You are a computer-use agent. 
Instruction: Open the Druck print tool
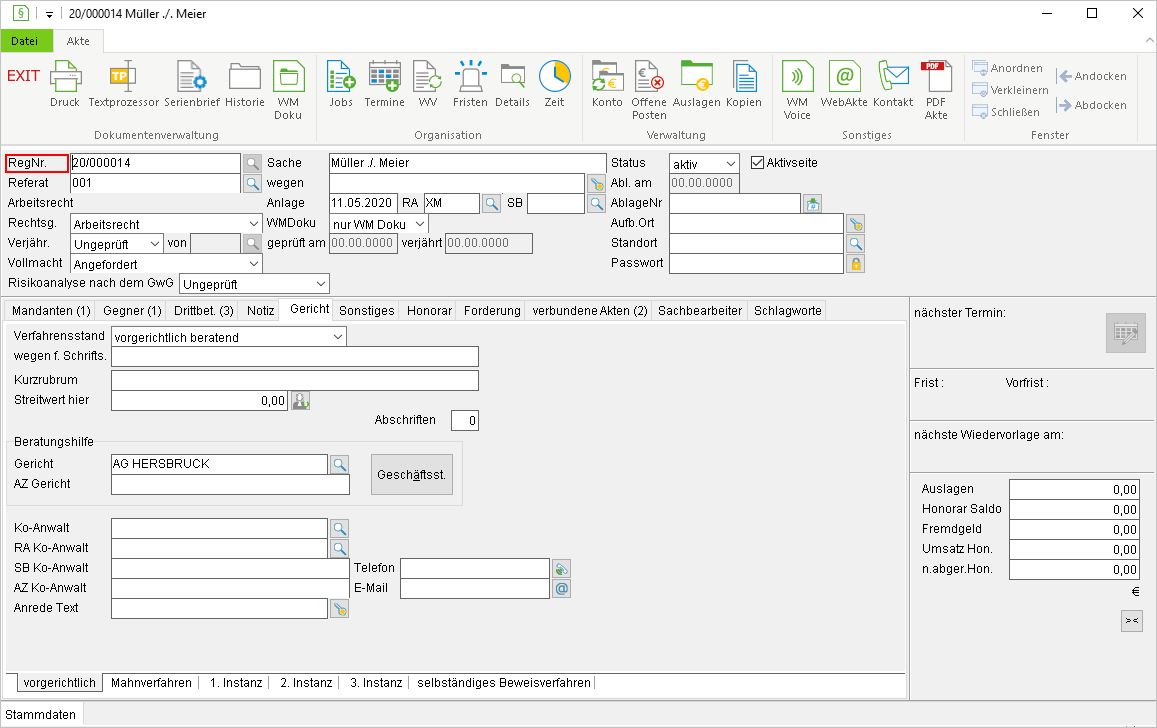click(65, 83)
